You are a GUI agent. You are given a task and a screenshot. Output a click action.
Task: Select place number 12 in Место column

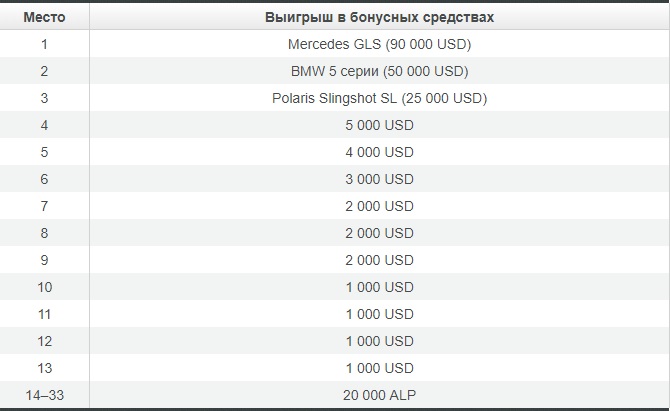pyautogui.click(x=44, y=341)
